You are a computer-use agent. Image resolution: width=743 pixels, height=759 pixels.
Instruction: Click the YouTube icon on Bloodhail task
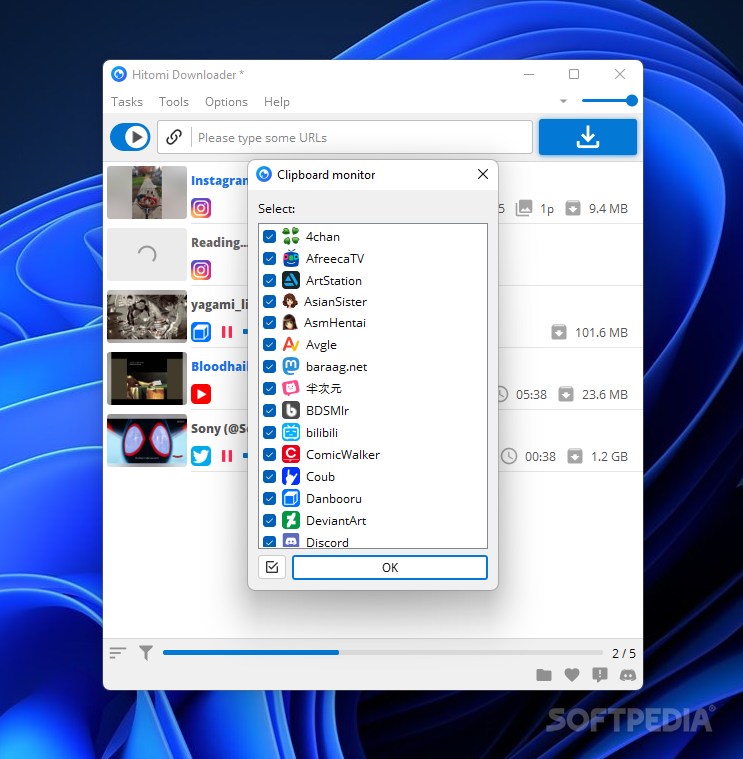201,394
